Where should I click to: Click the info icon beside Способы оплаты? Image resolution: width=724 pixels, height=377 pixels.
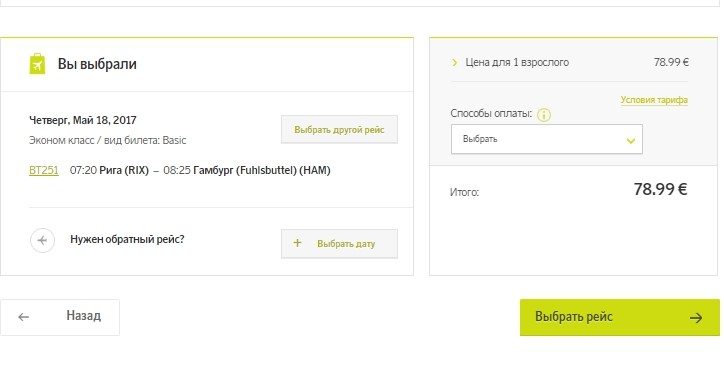click(544, 115)
